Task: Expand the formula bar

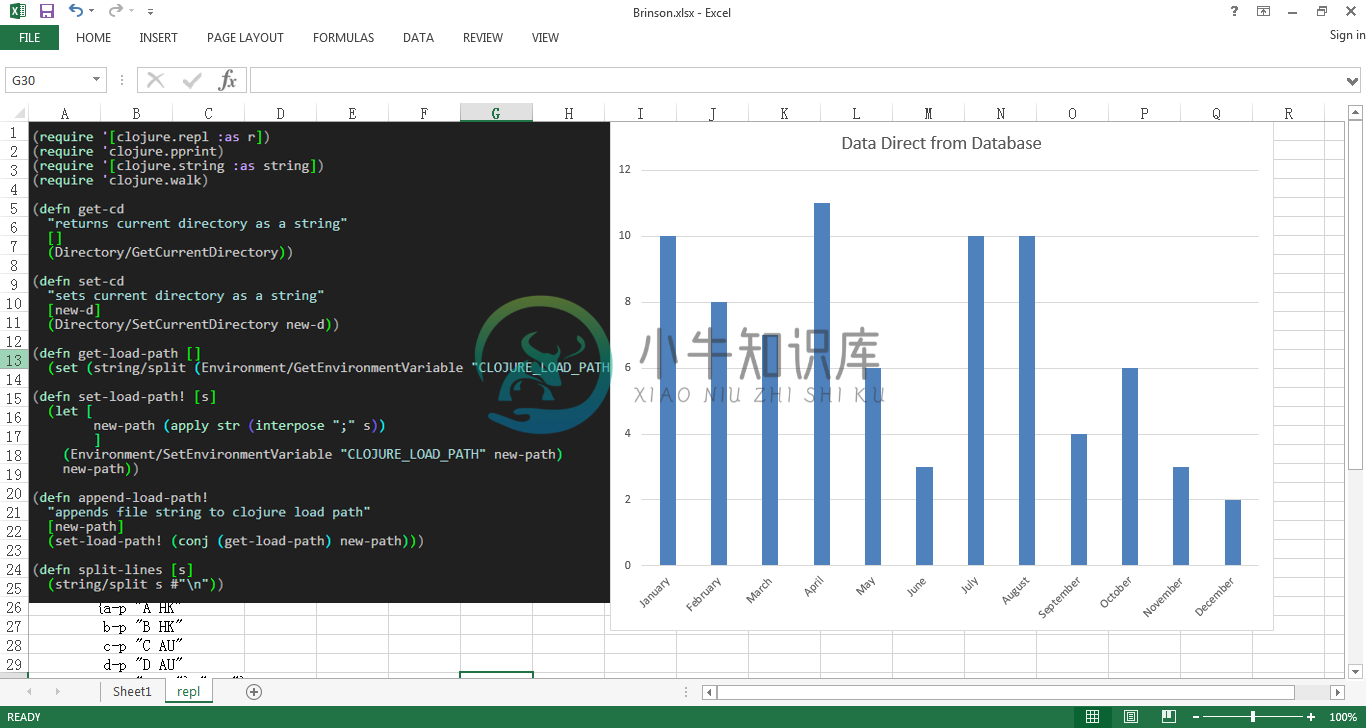Action: tap(1354, 80)
